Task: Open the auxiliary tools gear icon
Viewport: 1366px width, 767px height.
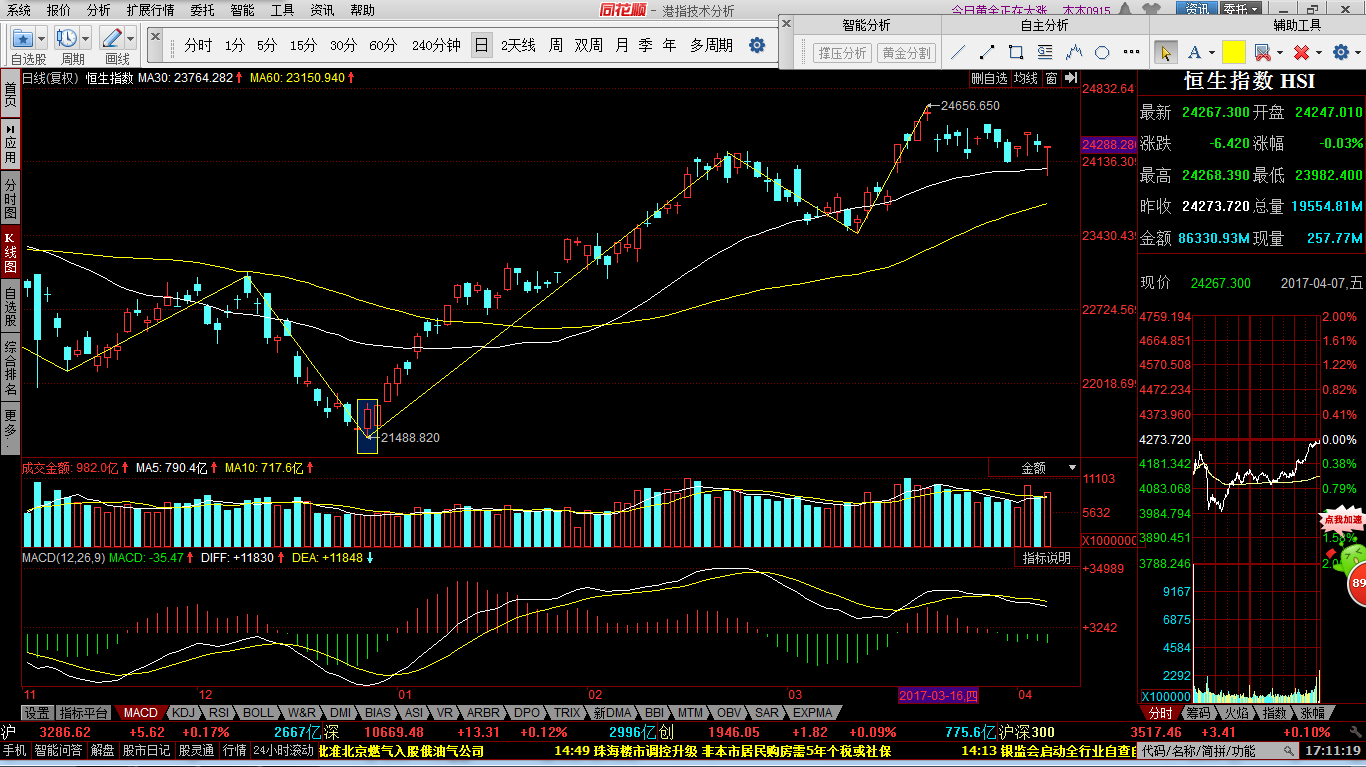Action: (1340, 52)
